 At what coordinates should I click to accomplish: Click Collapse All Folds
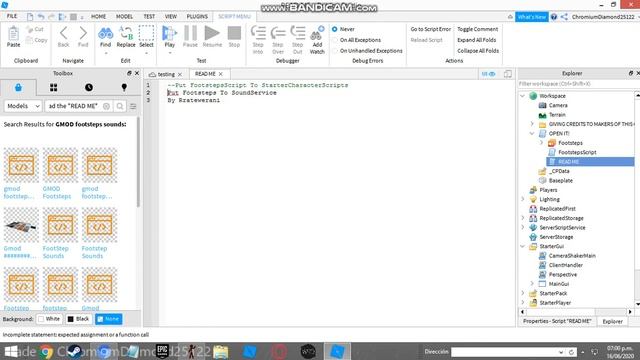tap(478, 51)
